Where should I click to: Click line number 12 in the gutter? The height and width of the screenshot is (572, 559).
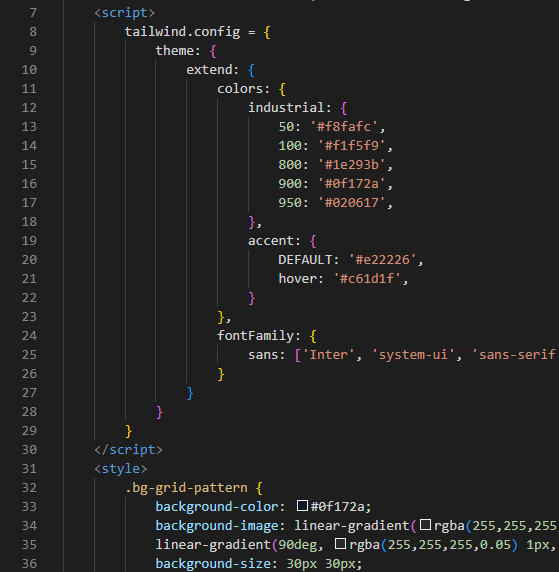click(29, 108)
